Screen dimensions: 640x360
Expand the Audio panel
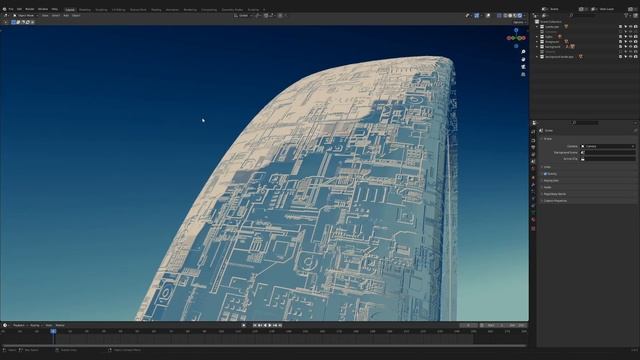[x=547, y=187]
